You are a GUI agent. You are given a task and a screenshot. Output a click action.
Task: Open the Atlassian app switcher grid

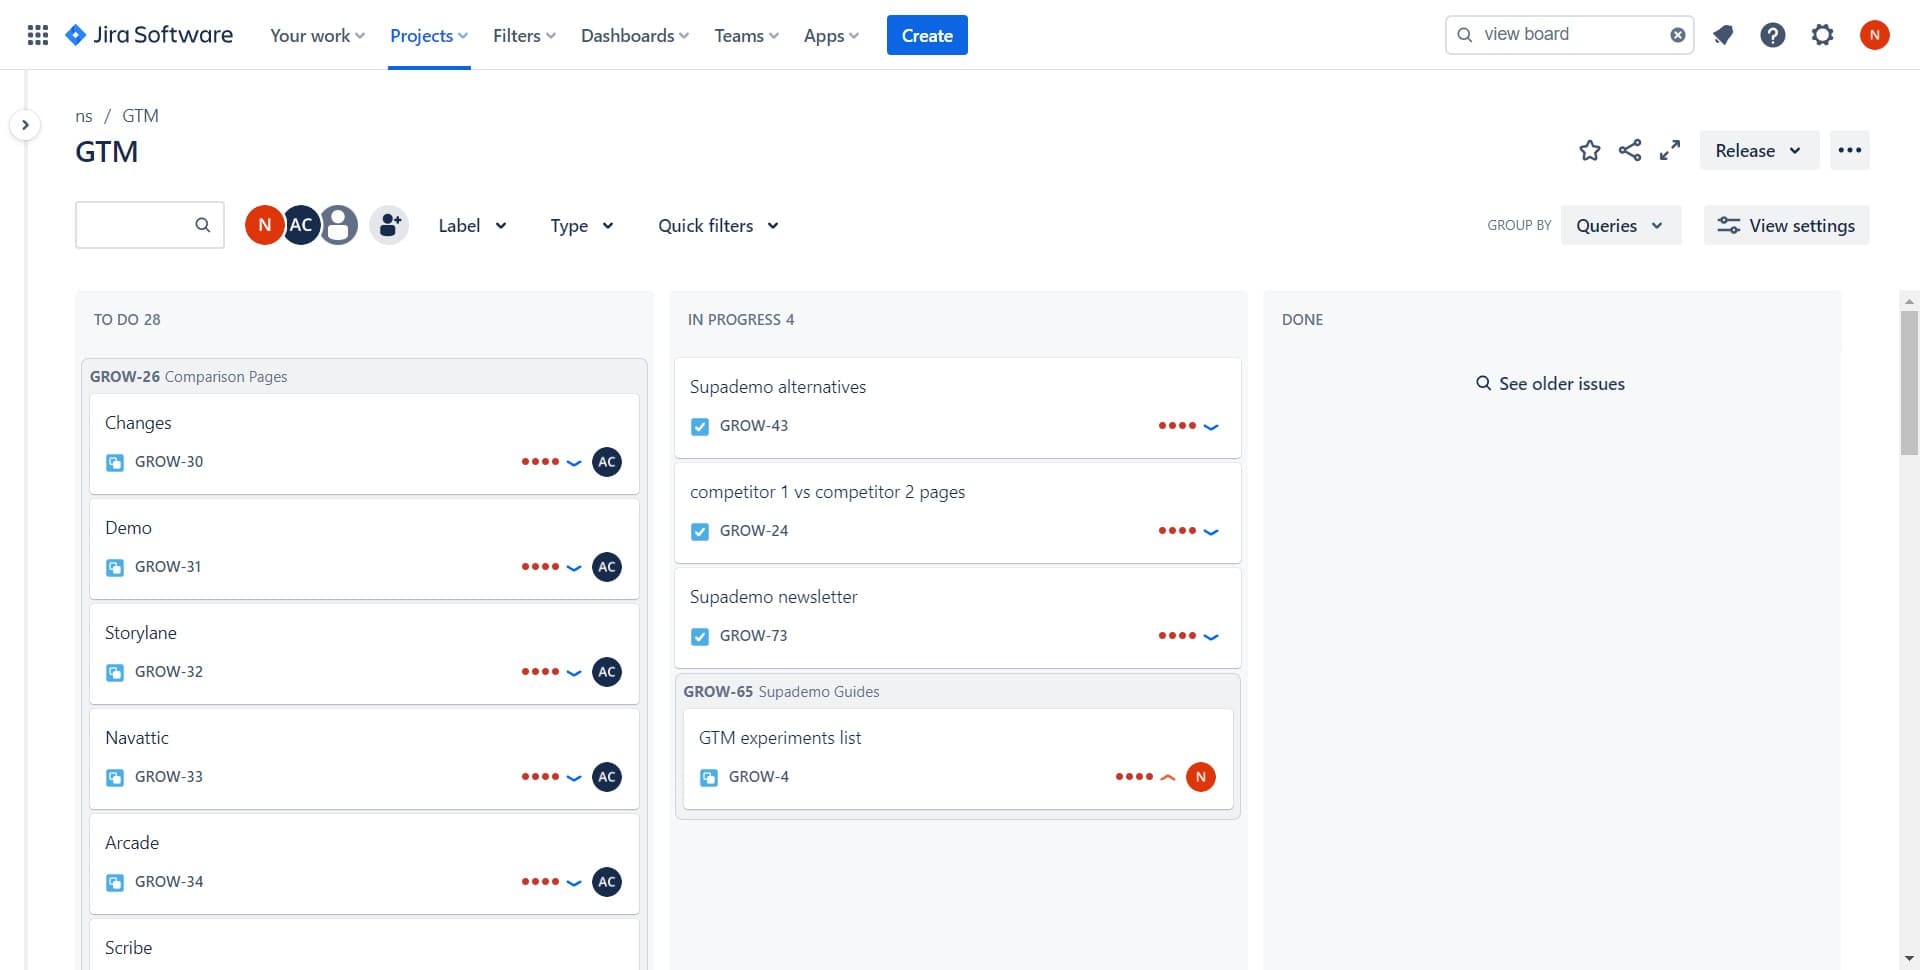point(37,34)
